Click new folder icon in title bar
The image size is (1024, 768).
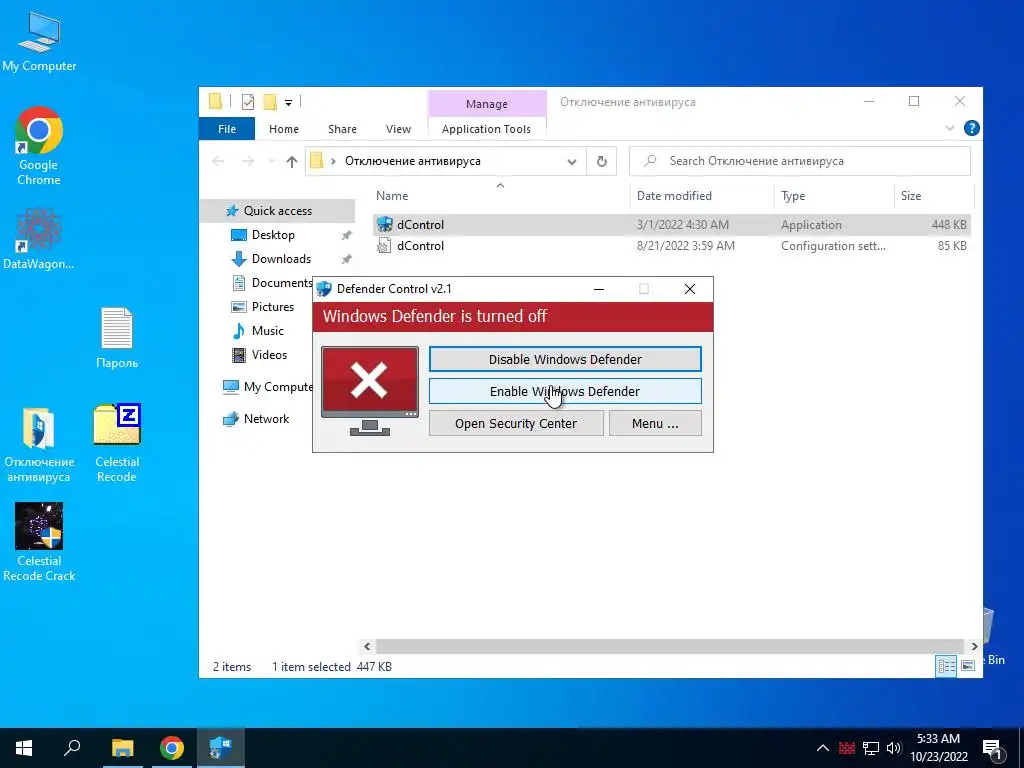coord(270,102)
